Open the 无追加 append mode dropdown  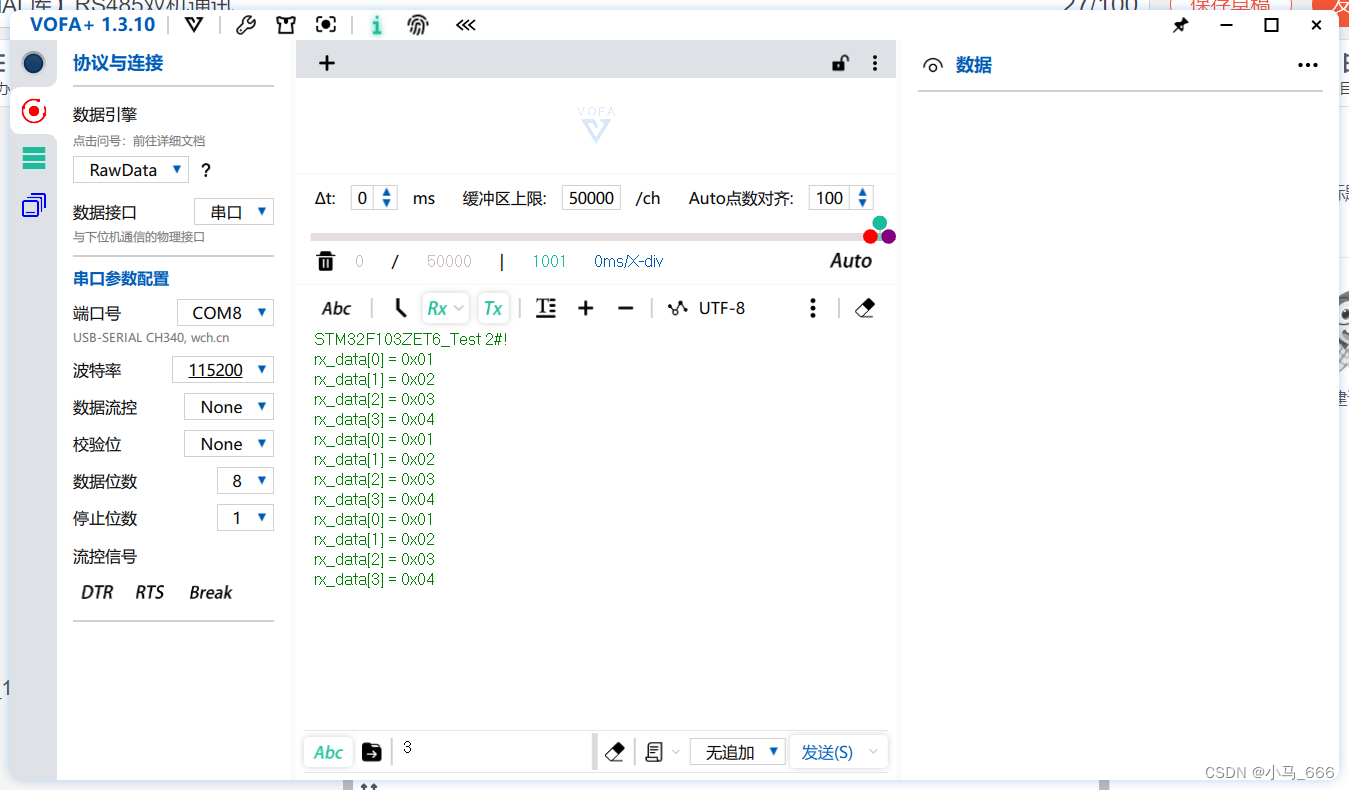pos(737,751)
